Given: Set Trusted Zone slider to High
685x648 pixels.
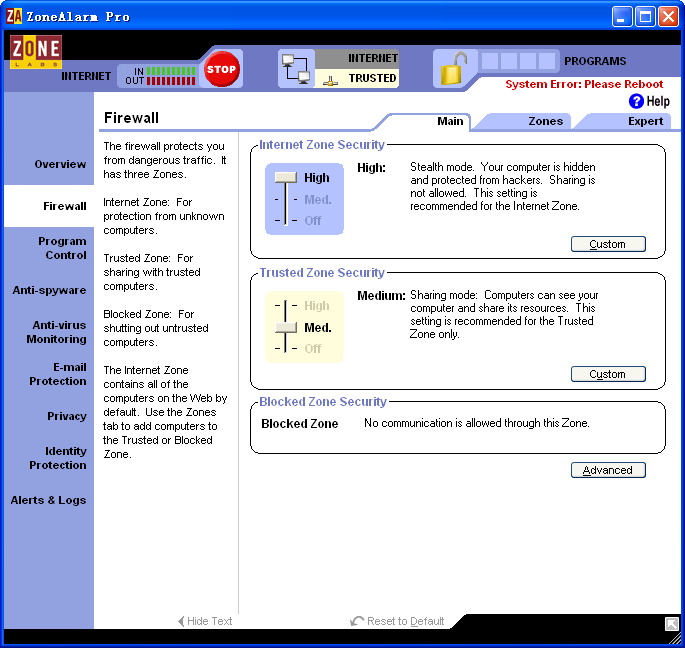Looking at the screenshot, I should click(x=317, y=305).
